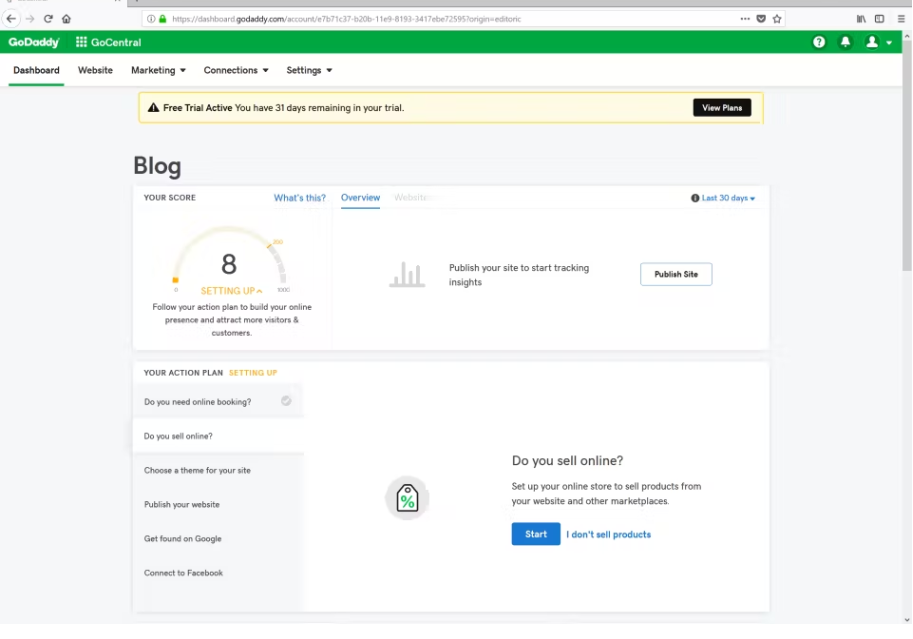Open Firefox hamburger menu
The image size is (913, 639).
901,19
